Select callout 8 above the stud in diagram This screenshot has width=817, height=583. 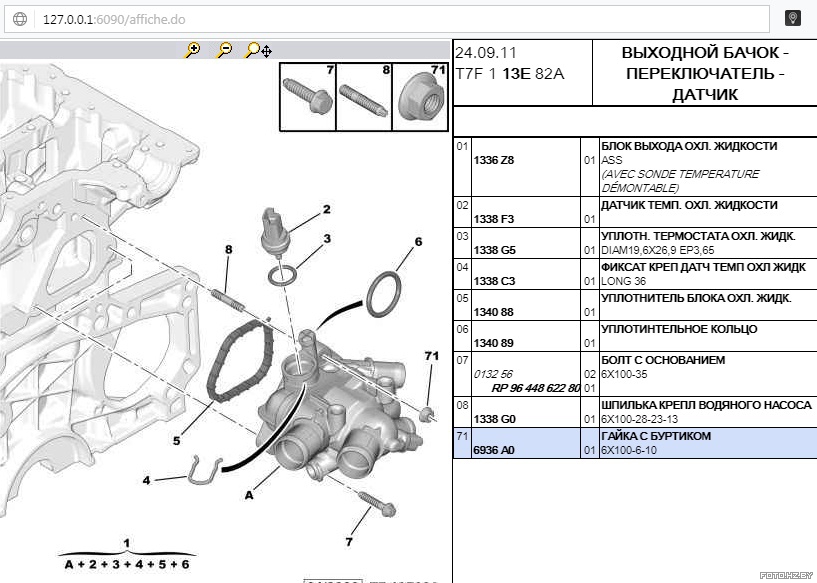point(228,250)
